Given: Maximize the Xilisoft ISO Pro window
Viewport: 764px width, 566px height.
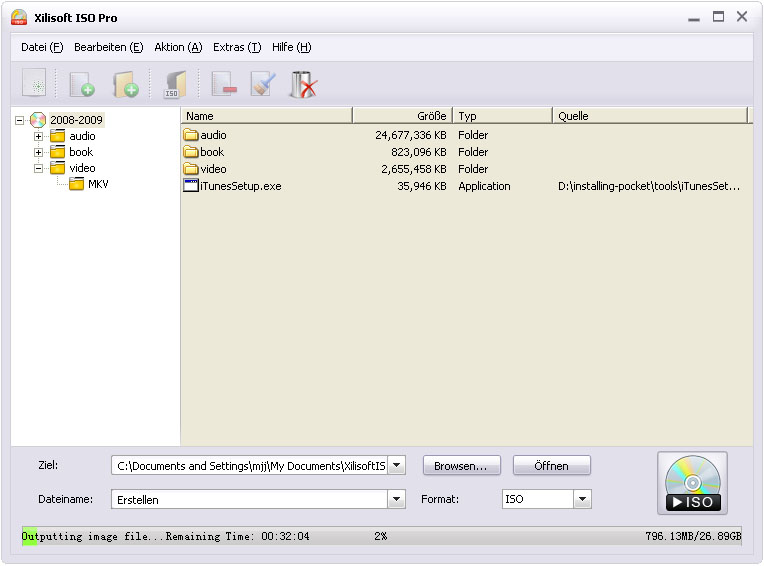Looking at the screenshot, I should click(x=718, y=17).
